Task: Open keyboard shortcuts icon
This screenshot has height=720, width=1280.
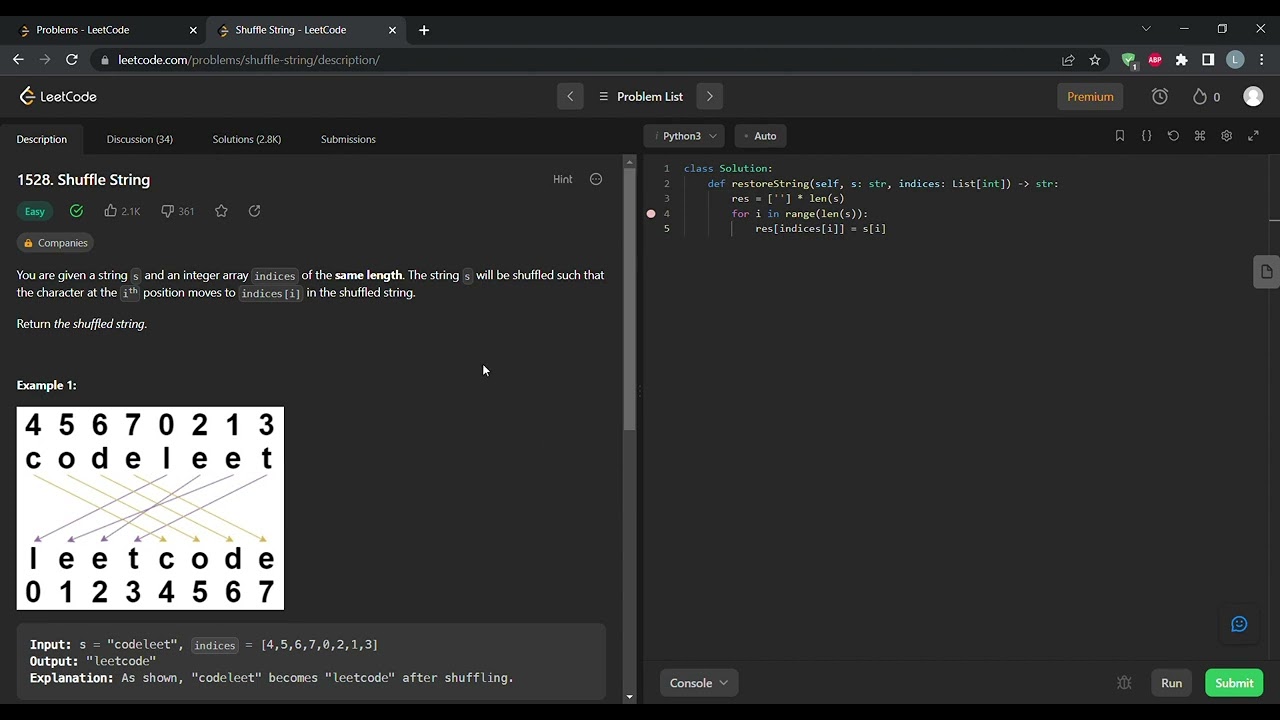Action: [x=1200, y=136]
